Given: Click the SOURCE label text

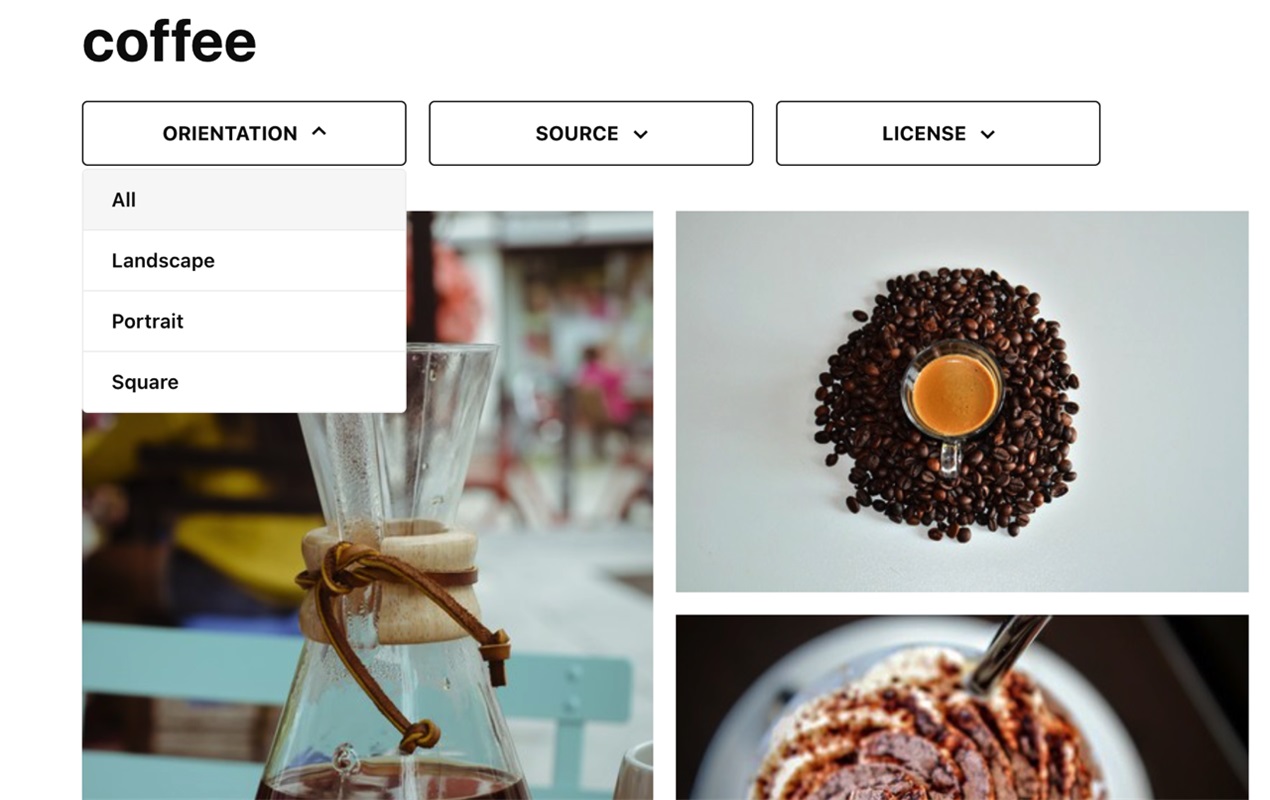Looking at the screenshot, I should (577, 133).
